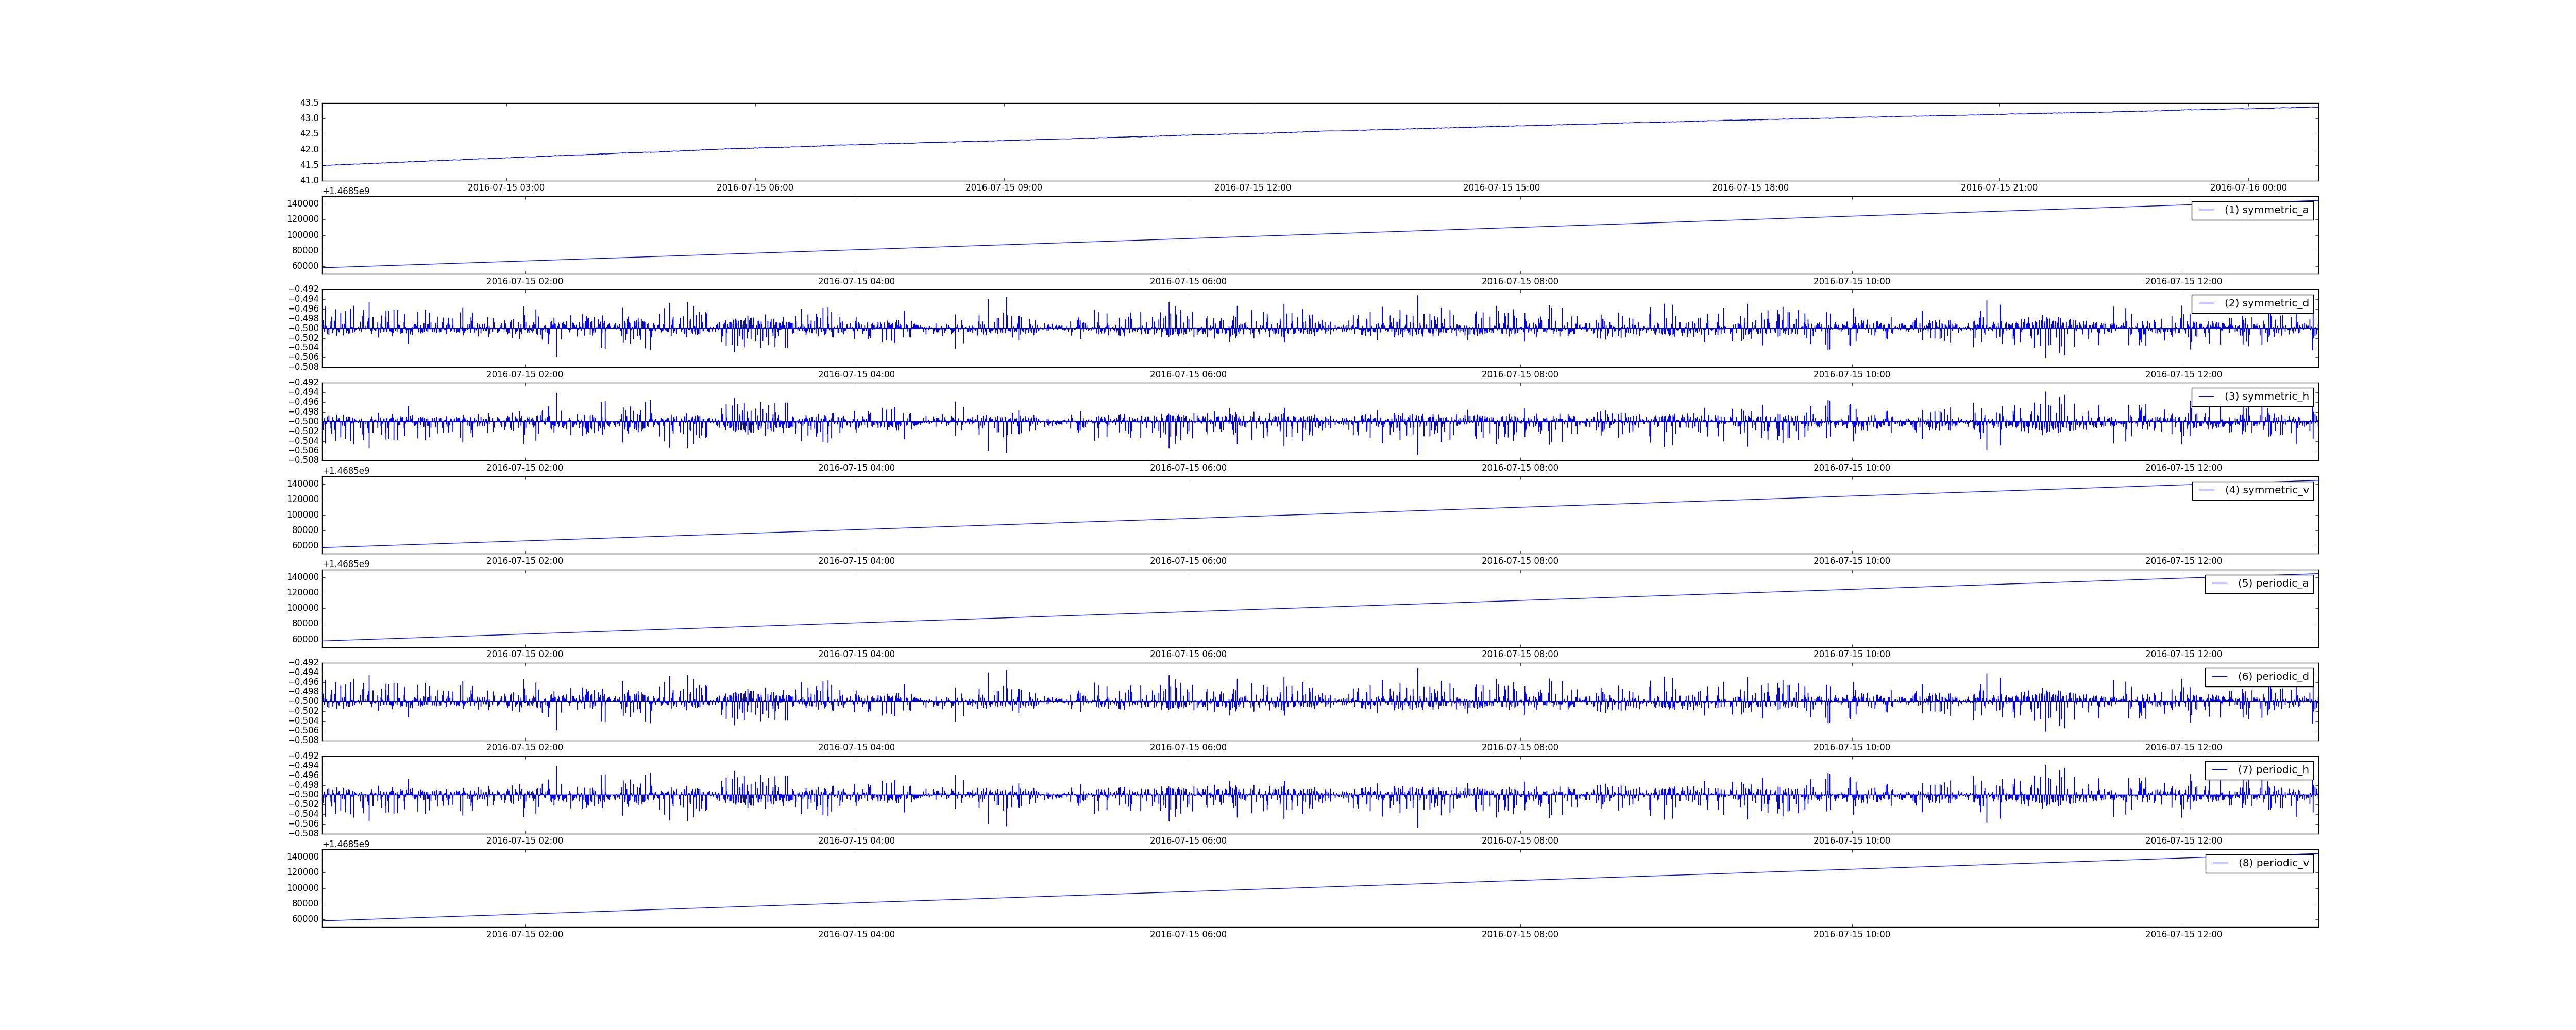This screenshot has width=2576, height=1030.
Task: Click blue line sample in periodic_h legend
Action: click(x=2219, y=769)
